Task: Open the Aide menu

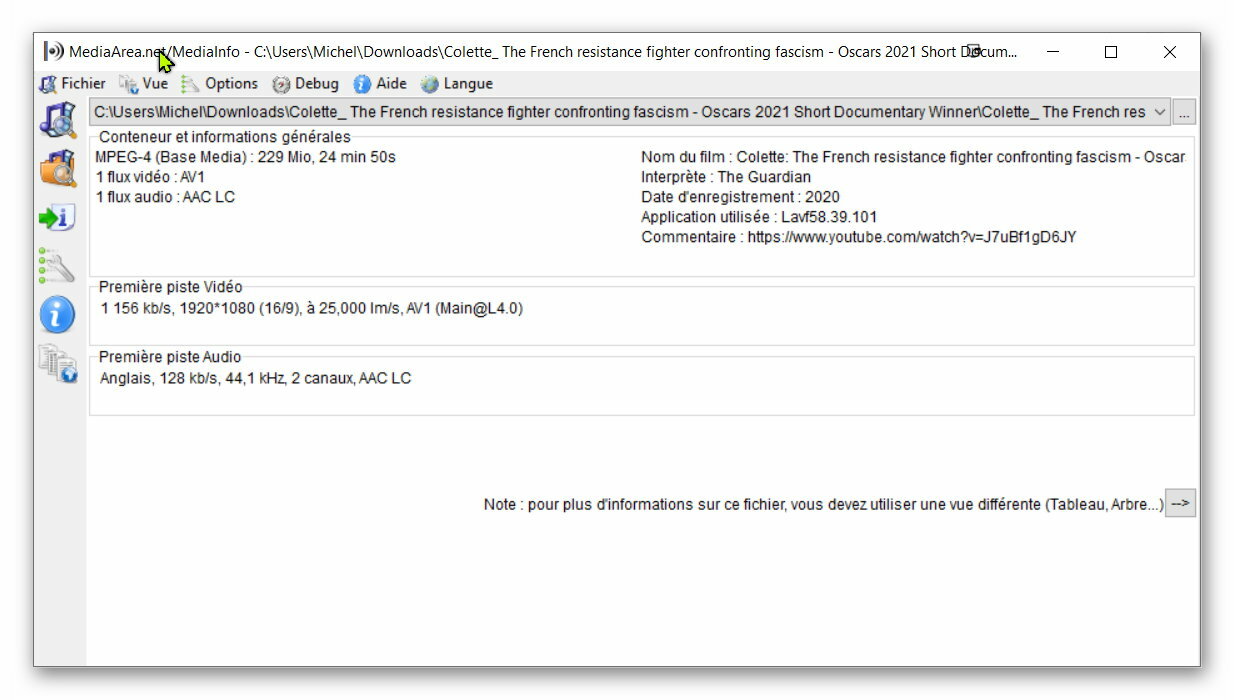Action: tap(380, 84)
